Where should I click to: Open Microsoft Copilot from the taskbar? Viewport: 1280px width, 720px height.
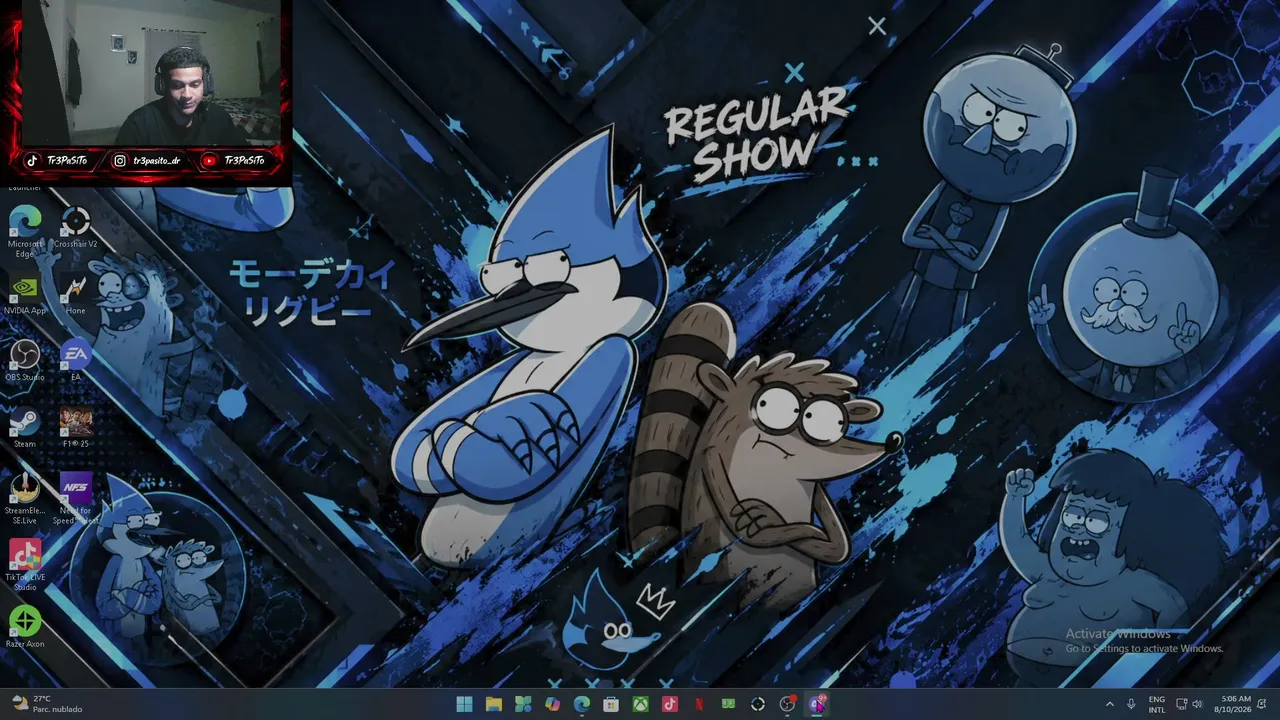(x=552, y=704)
